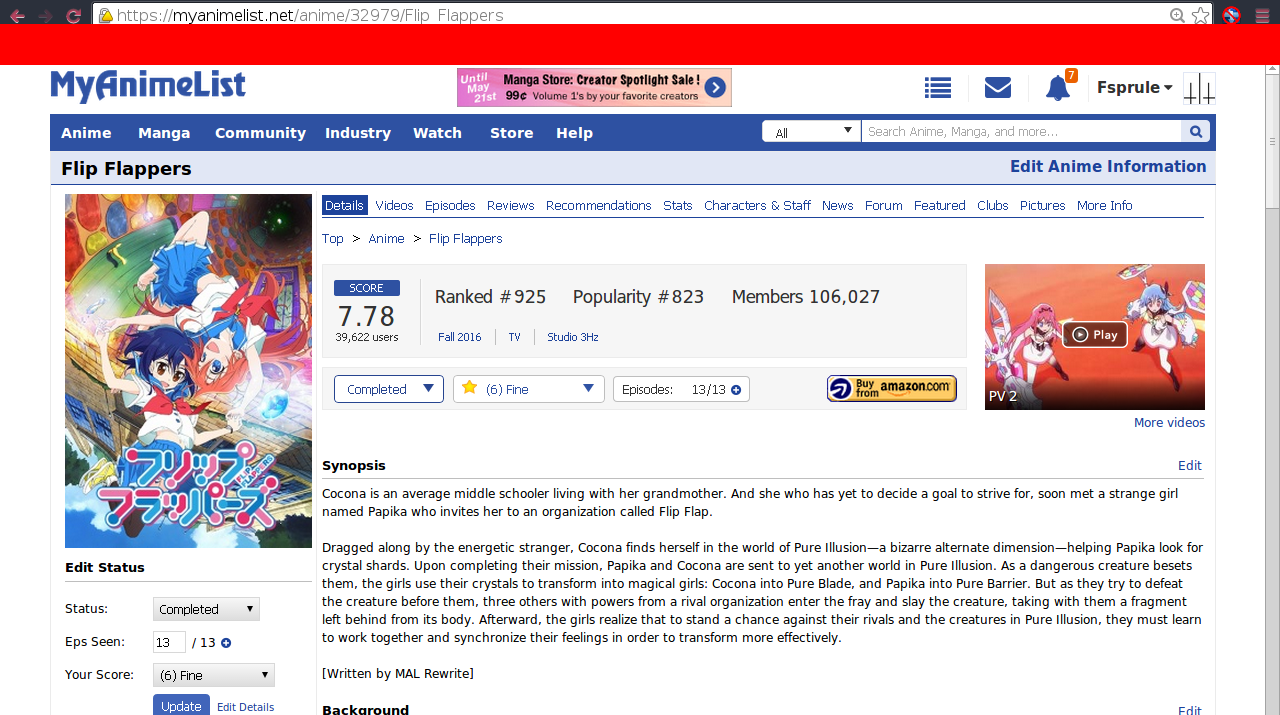Image resolution: width=1280 pixels, height=715 pixels.
Task: Click the Anime breadcrumb link
Action: [x=386, y=239]
